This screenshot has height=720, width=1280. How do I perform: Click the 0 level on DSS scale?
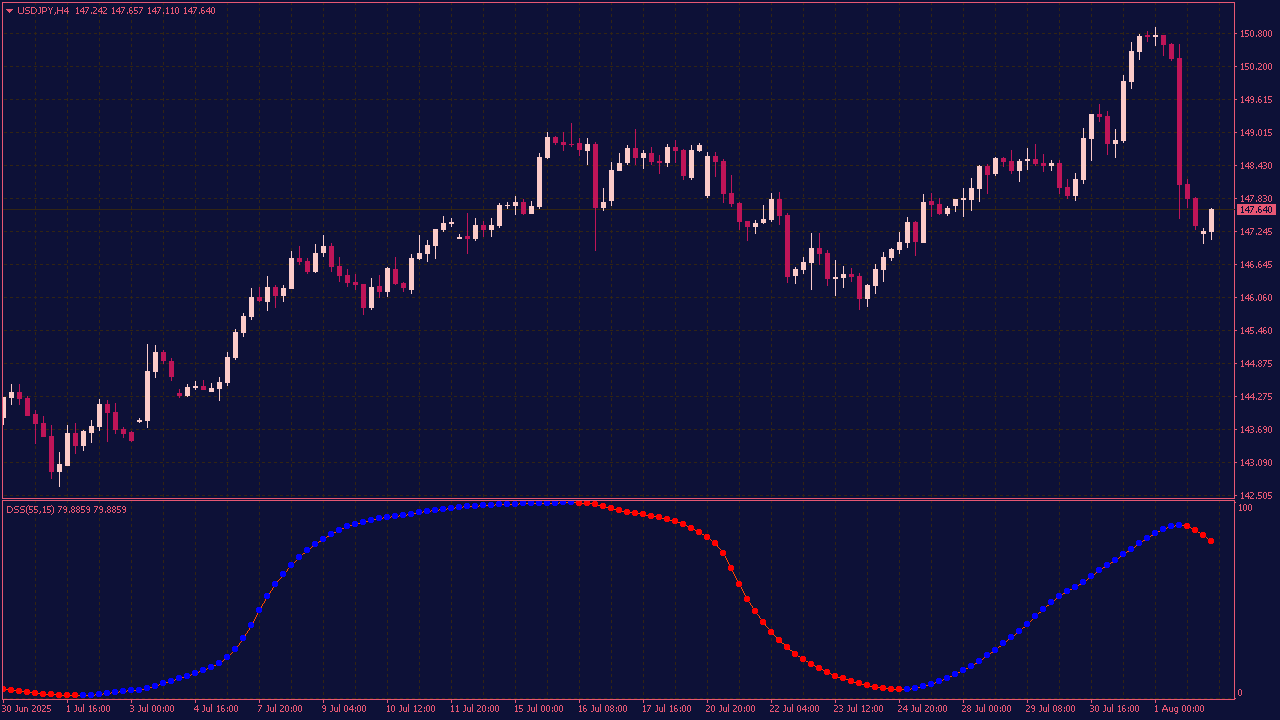pyautogui.click(x=1240, y=693)
